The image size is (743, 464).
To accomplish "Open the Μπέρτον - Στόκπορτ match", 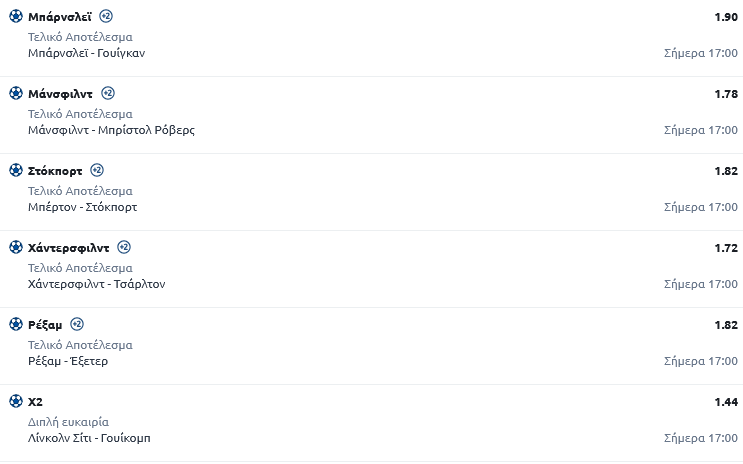I will coord(83,207).
